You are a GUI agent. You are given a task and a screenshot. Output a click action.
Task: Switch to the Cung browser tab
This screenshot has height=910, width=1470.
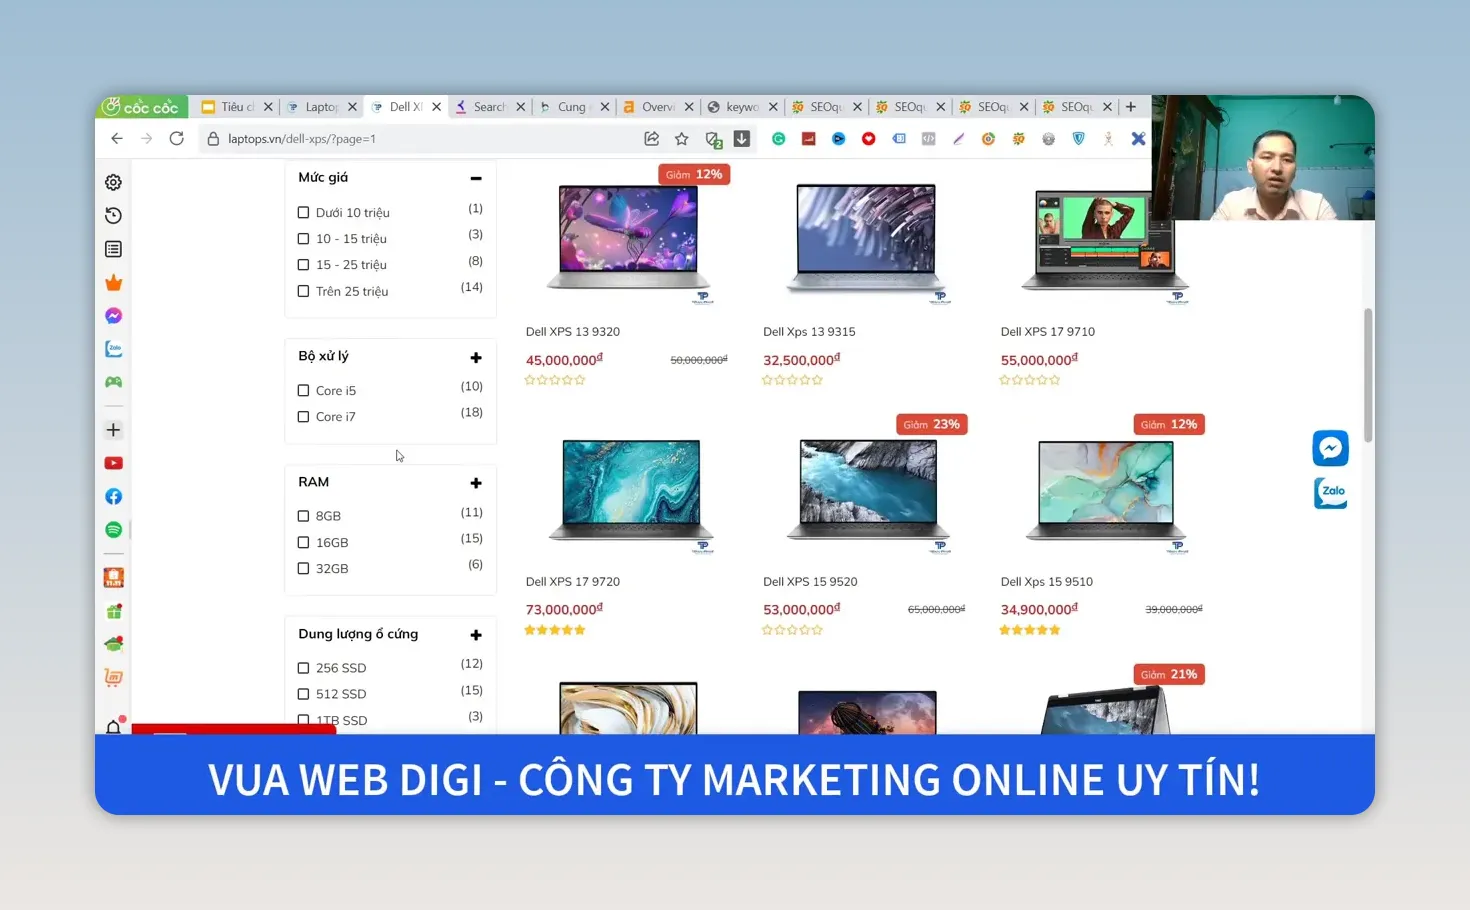pos(572,107)
